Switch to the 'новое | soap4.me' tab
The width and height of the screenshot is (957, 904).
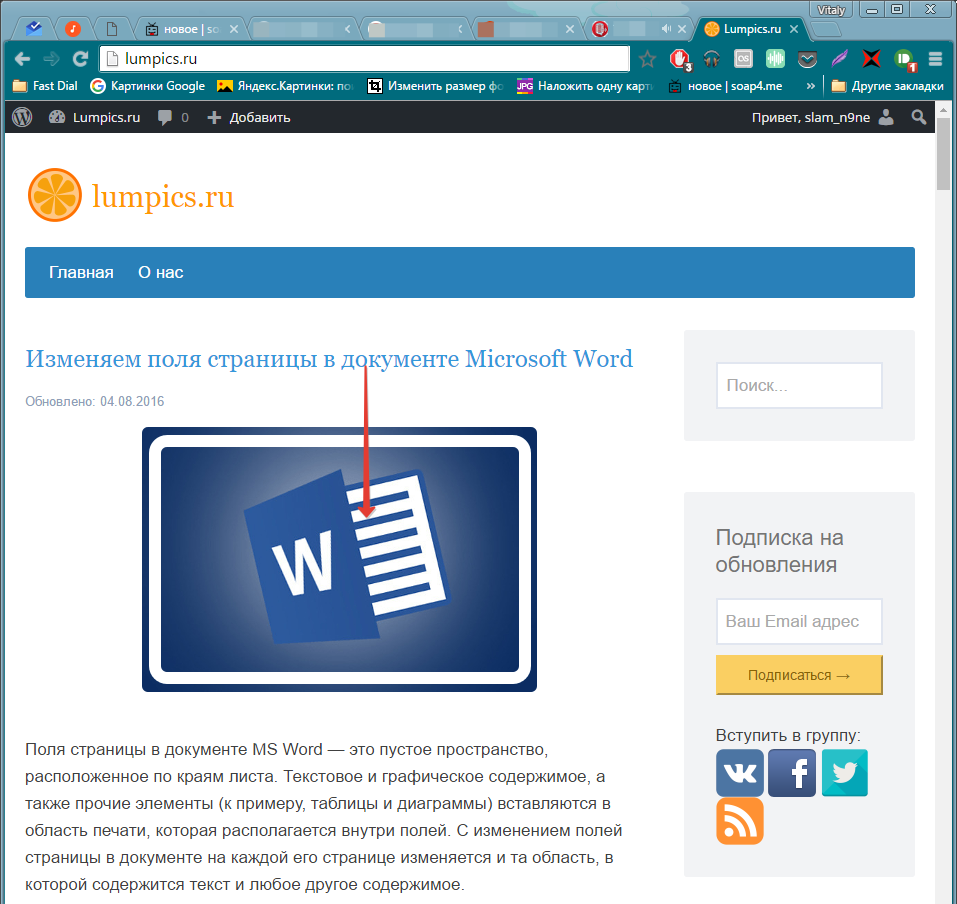point(183,29)
